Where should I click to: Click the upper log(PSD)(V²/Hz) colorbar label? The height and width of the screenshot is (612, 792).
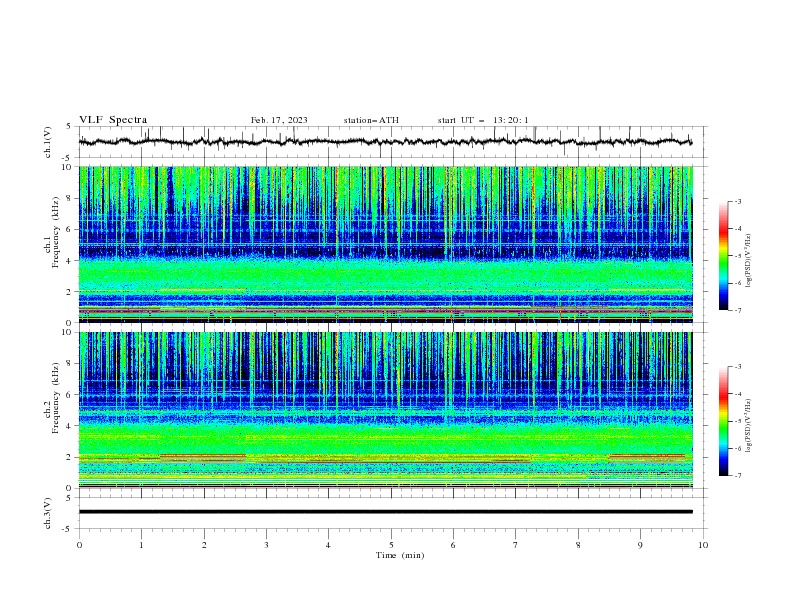(x=748, y=261)
